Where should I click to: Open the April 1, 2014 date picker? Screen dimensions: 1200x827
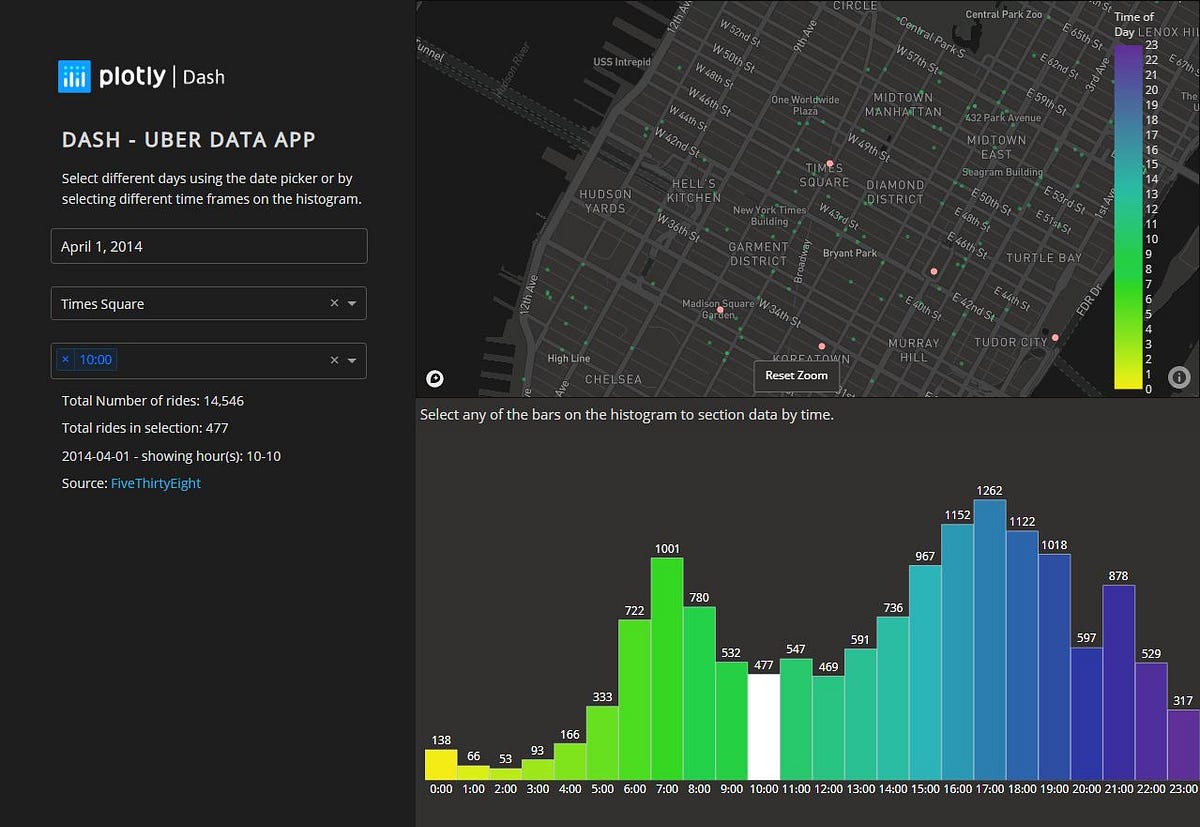click(x=208, y=246)
